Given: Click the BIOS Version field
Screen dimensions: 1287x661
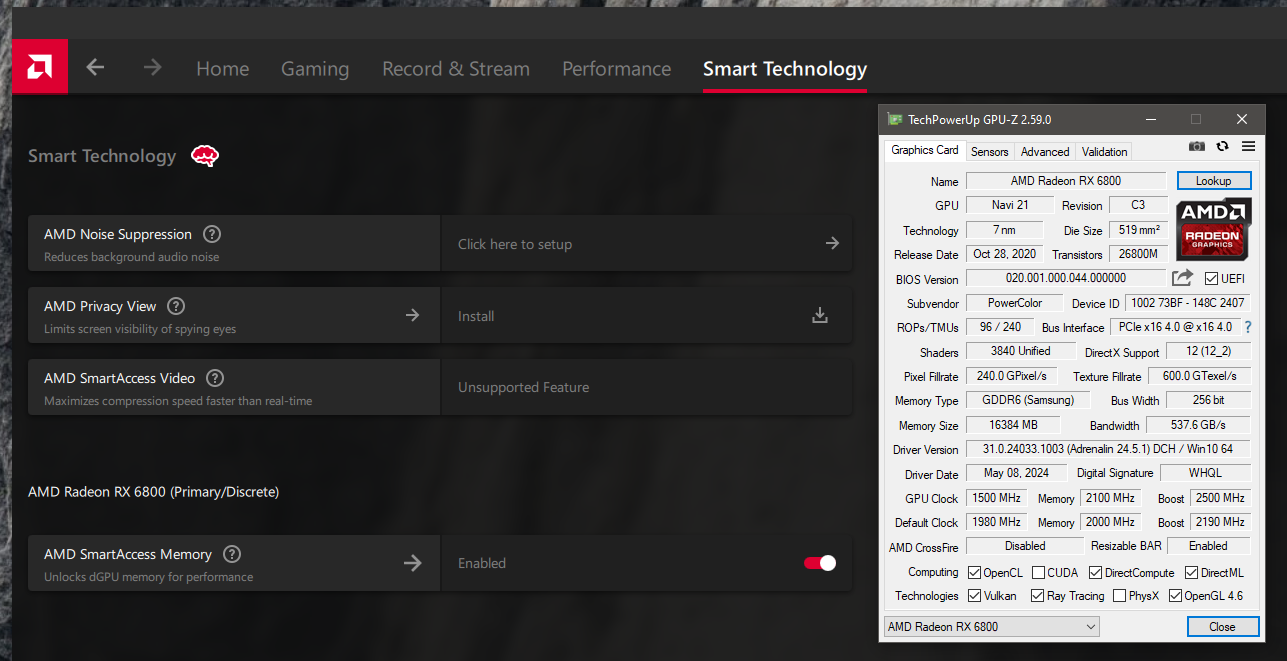Looking at the screenshot, I should tap(1066, 278).
